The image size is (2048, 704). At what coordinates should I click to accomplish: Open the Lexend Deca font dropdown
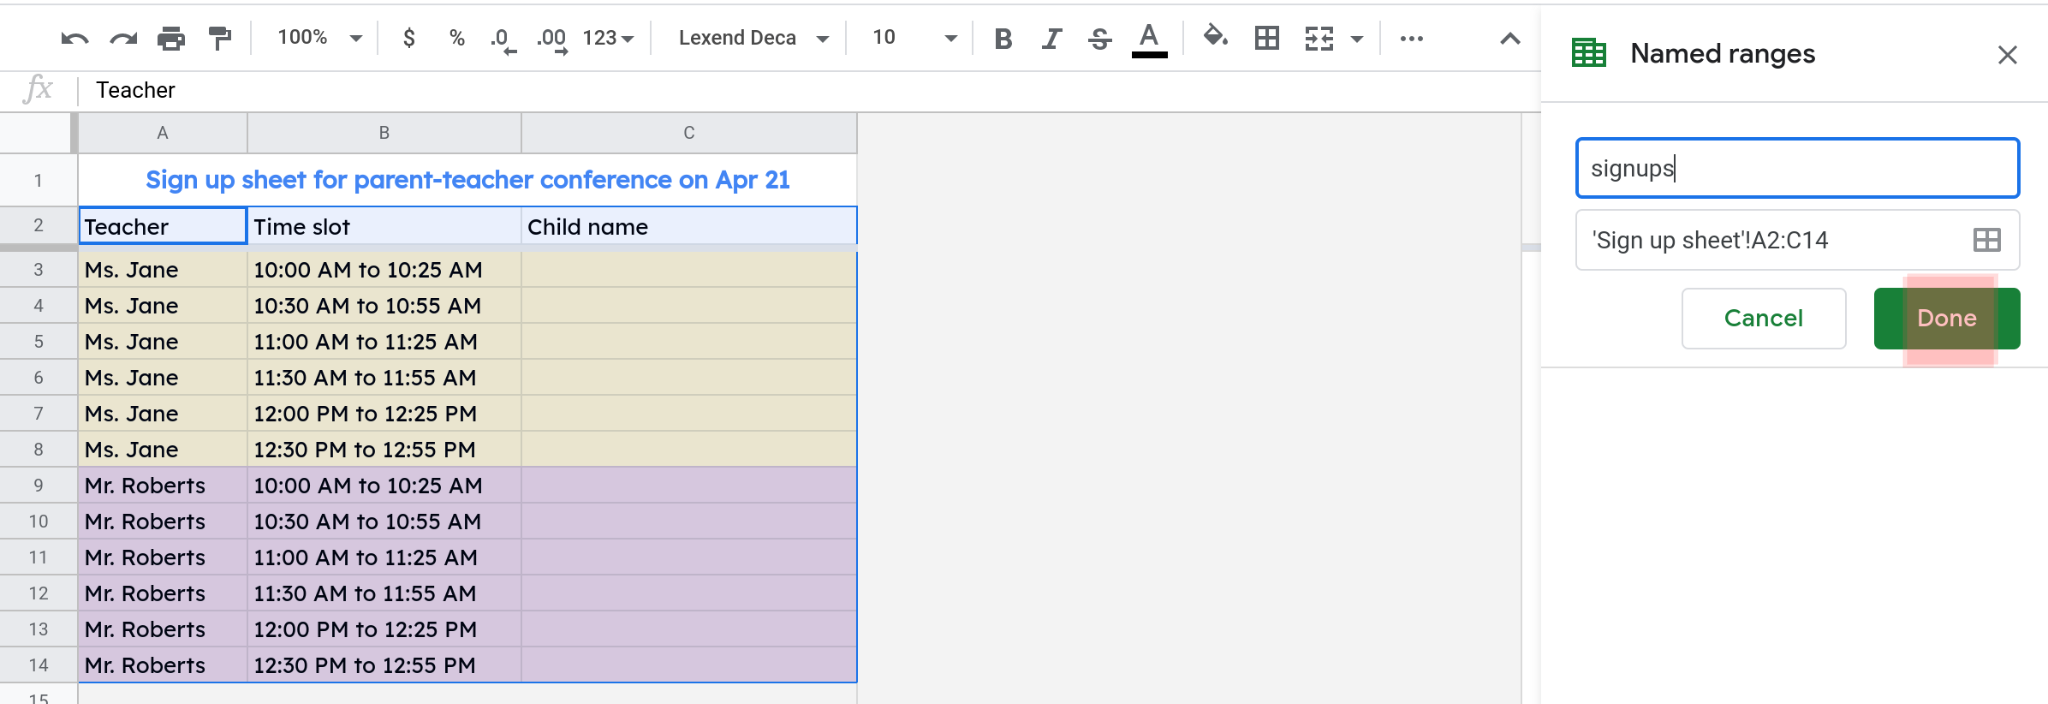coord(754,38)
